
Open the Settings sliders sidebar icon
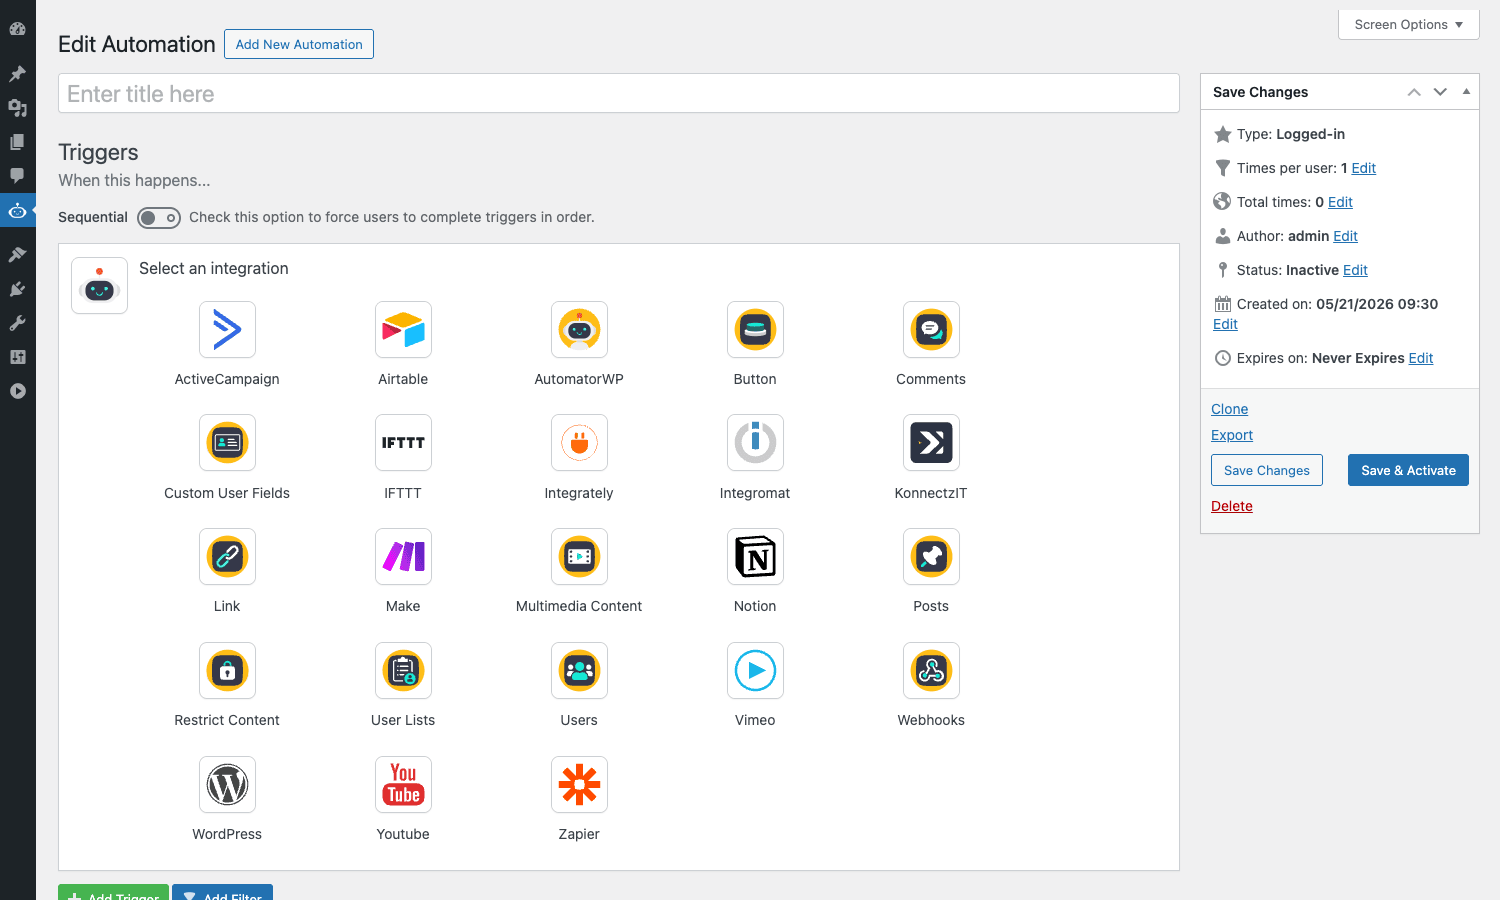pos(17,357)
